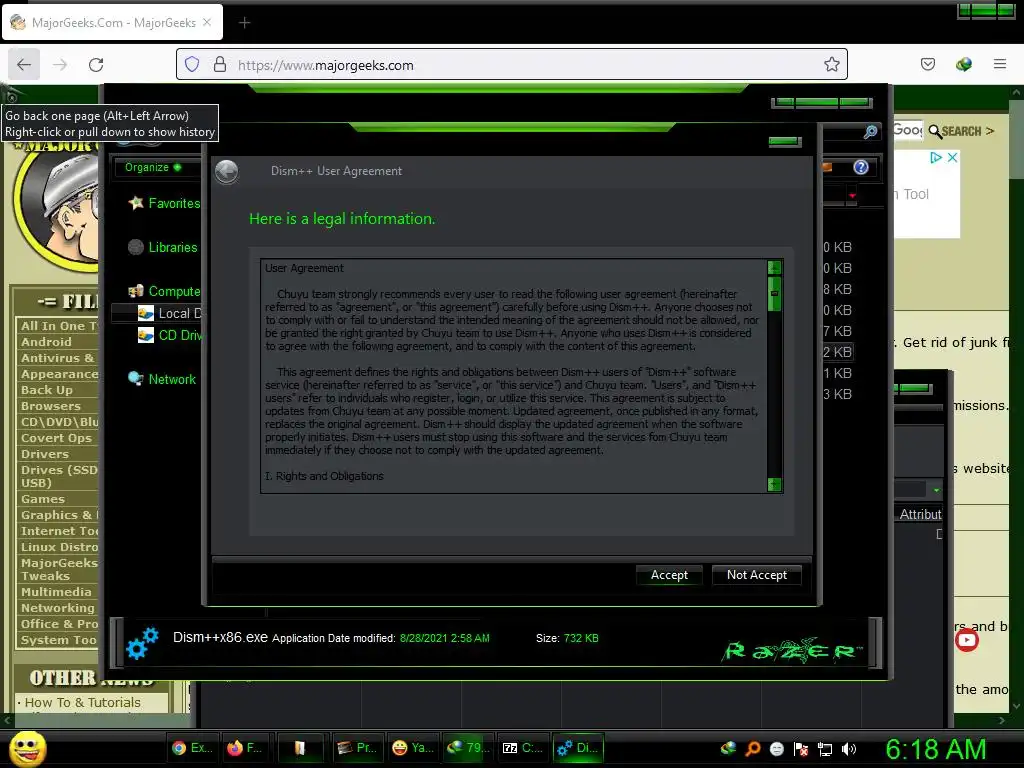Open the Covert Ops category link
This screenshot has height=768, width=1024.
tap(57, 438)
